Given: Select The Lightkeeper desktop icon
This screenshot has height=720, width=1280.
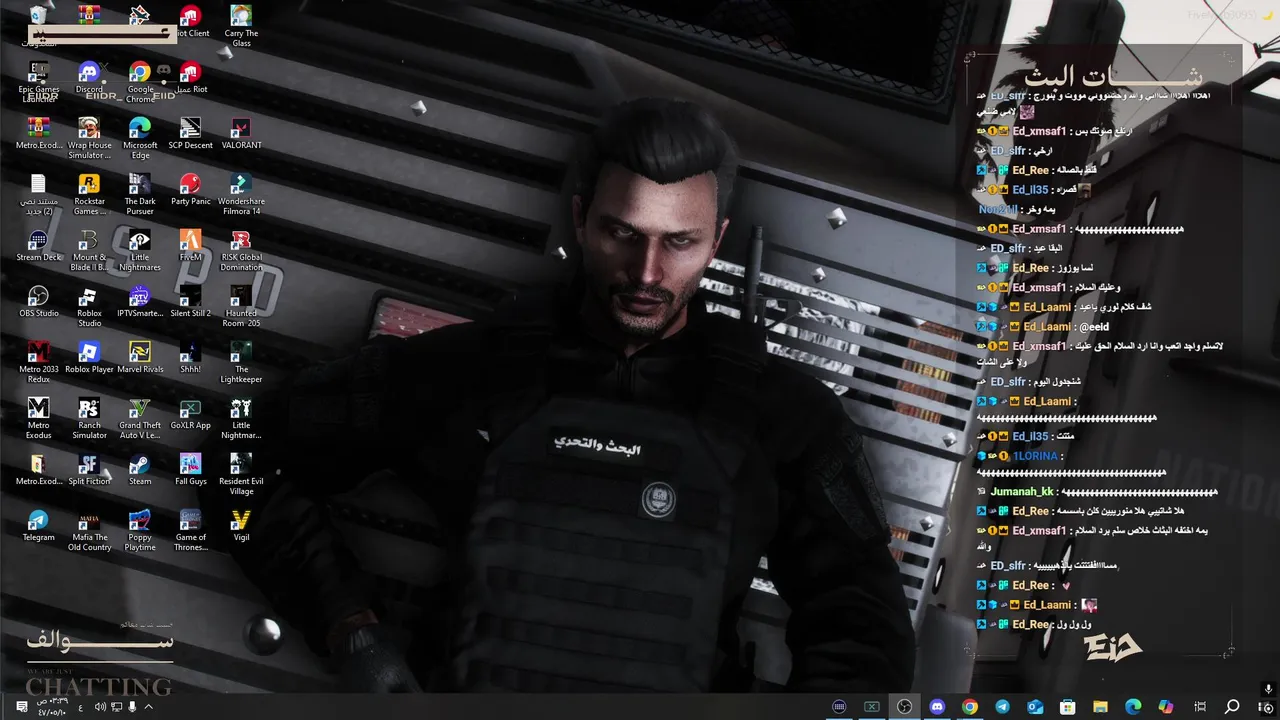Looking at the screenshot, I should (241, 362).
